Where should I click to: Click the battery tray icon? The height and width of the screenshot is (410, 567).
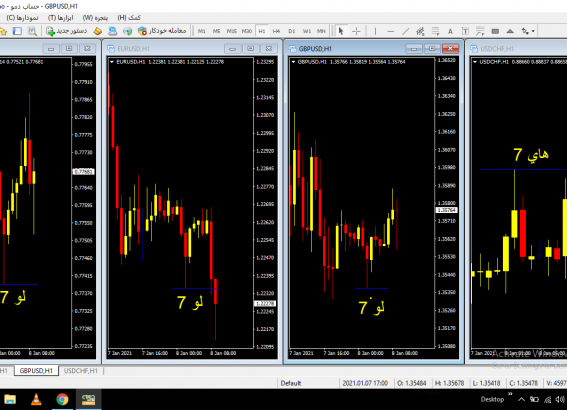click(x=534, y=399)
